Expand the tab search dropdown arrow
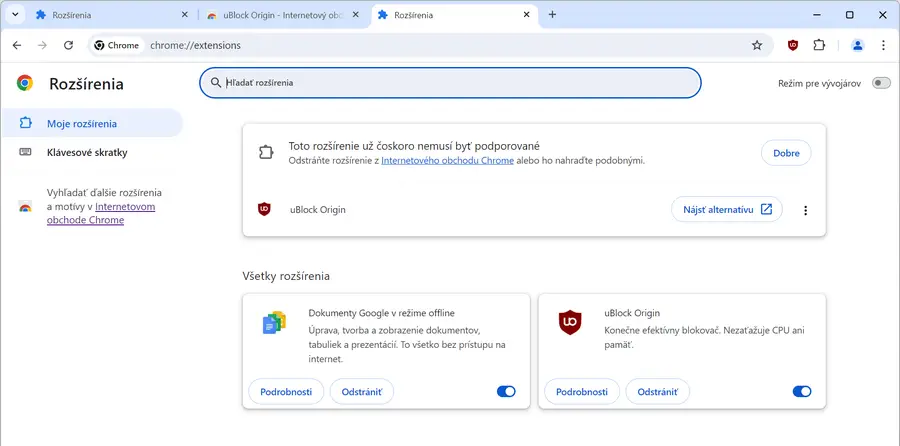This screenshot has height=446, width=900. click(15, 15)
